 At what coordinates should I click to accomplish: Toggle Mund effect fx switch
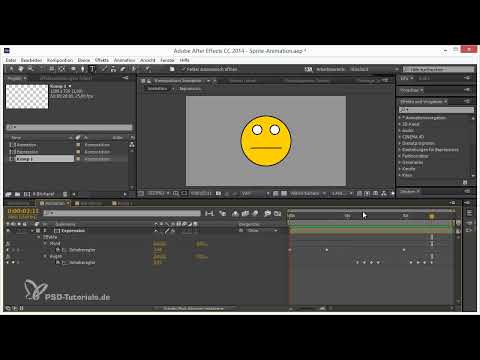pyautogui.click(x=8, y=244)
